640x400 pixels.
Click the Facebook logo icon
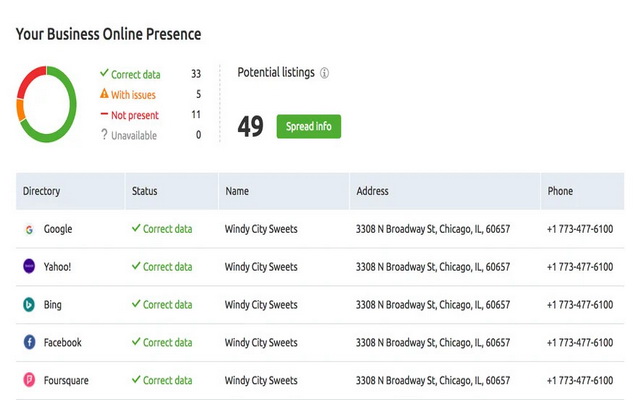coord(29,343)
